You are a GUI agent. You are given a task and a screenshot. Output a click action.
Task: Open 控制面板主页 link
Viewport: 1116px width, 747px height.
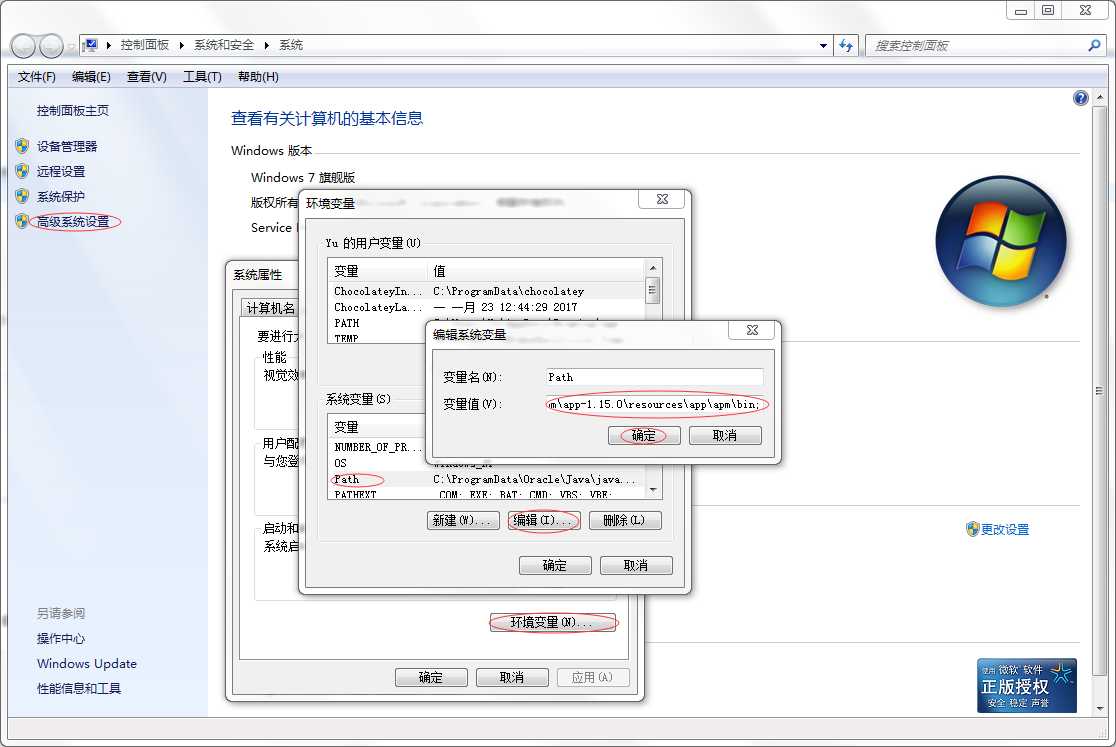coord(73,110)
